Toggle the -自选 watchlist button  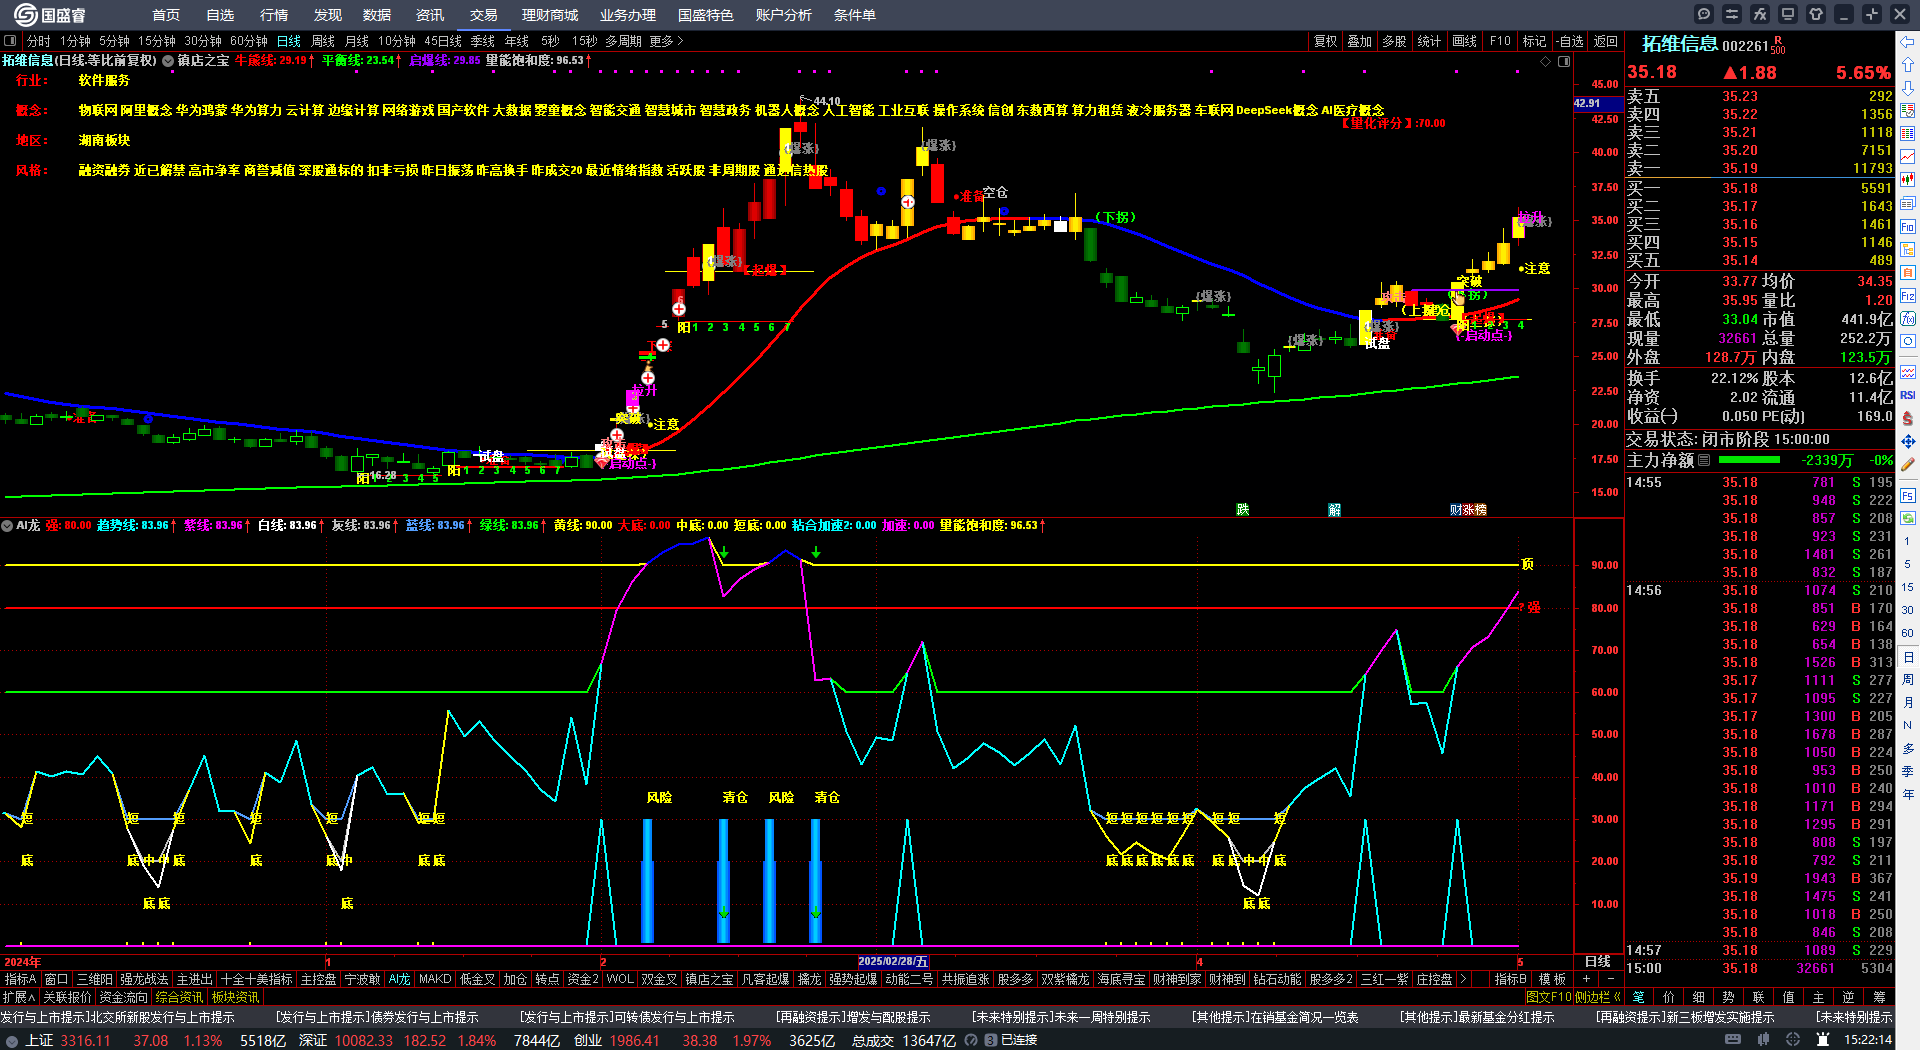[x=1571, y=41]
